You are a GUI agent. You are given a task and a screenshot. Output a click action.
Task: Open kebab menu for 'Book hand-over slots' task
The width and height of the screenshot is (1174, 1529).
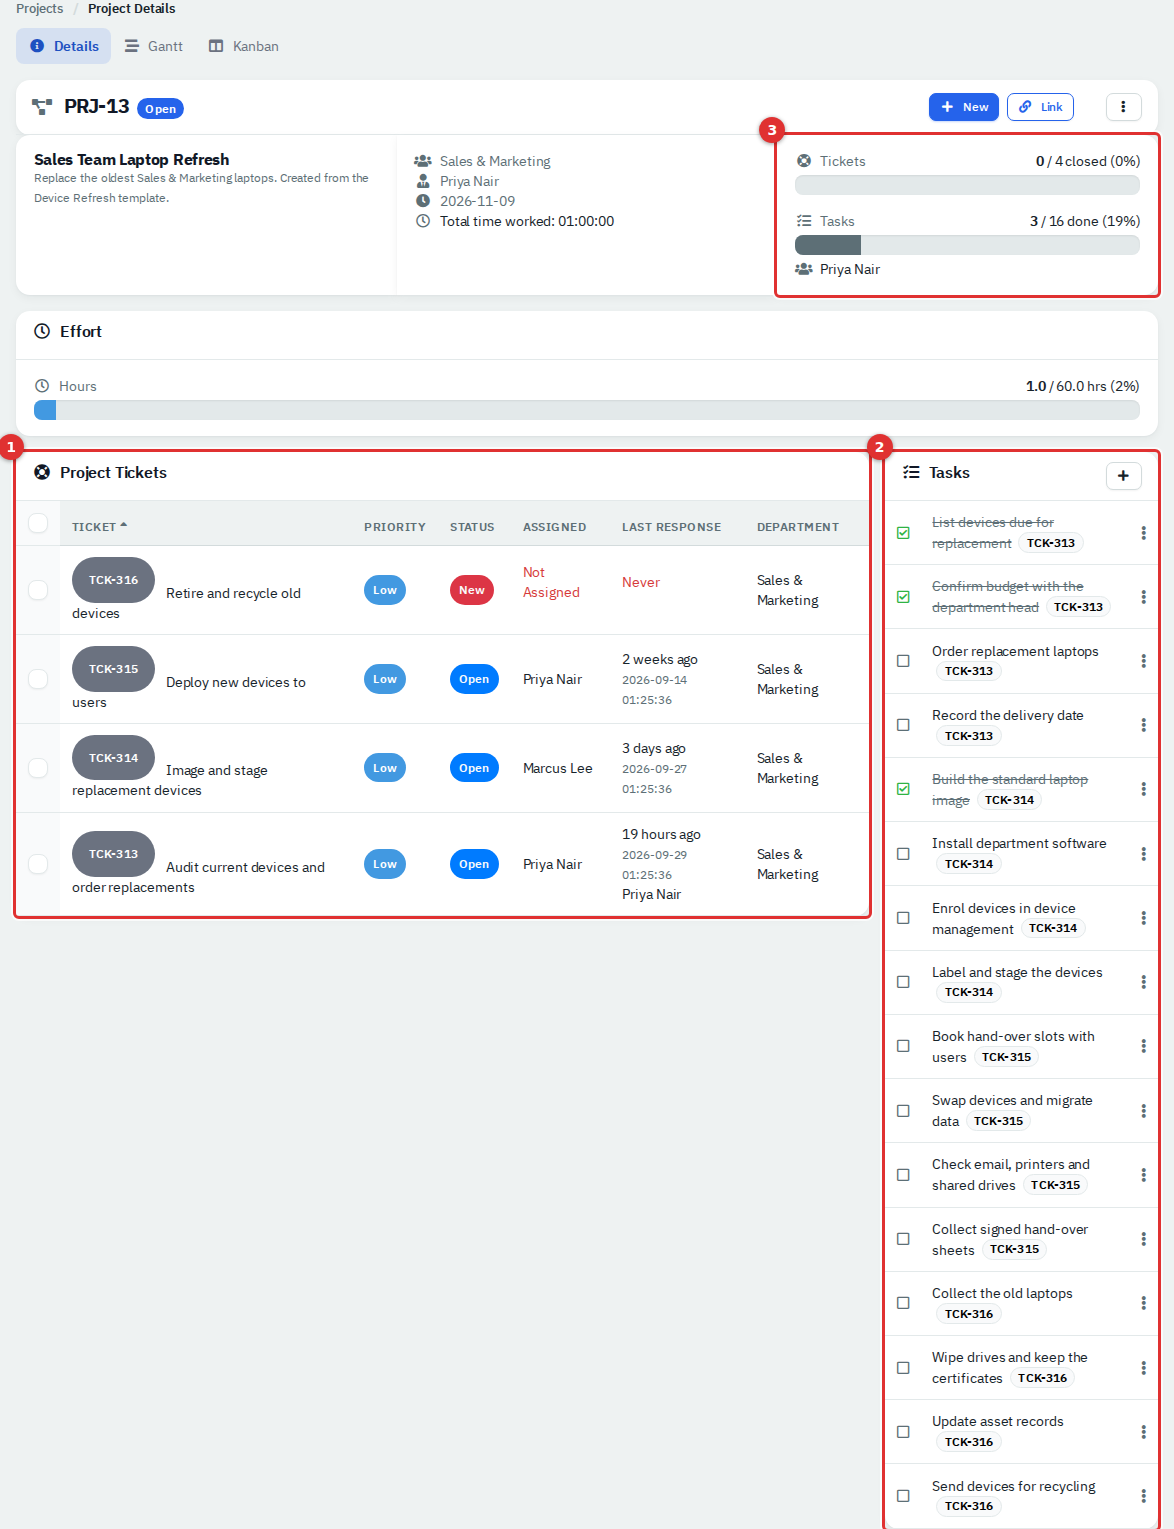[1143, 1046]
